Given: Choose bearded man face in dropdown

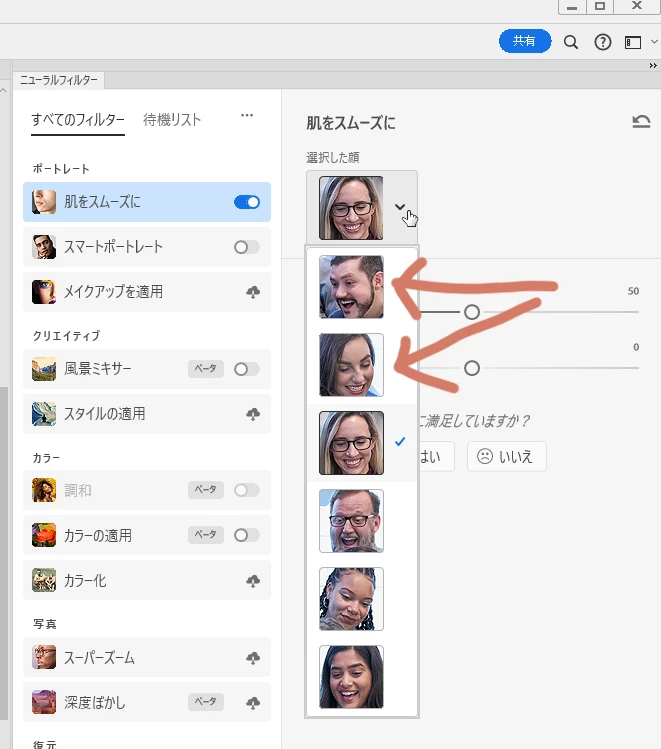Looking at the screenshot, I should click(x=351, y=287).
